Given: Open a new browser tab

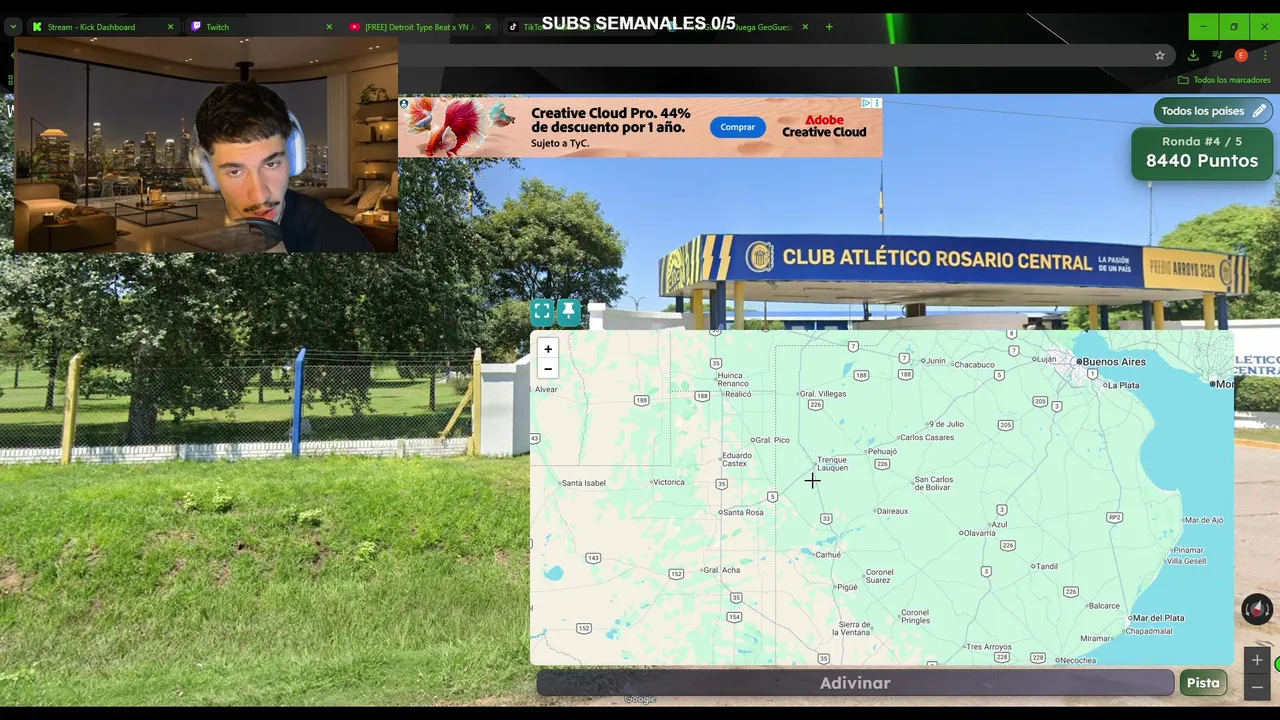Looking at the screenshot, I should pyautogui.click(x=829, y=27).
